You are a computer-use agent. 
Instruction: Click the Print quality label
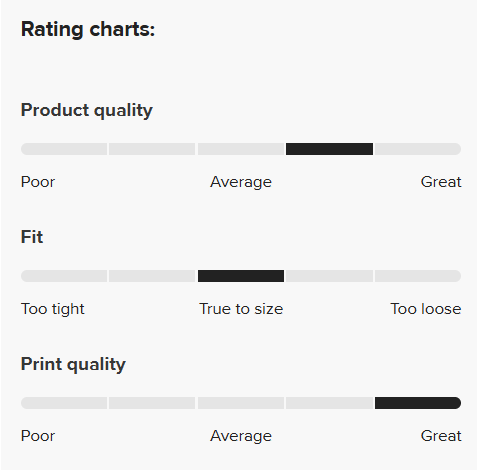73,365
